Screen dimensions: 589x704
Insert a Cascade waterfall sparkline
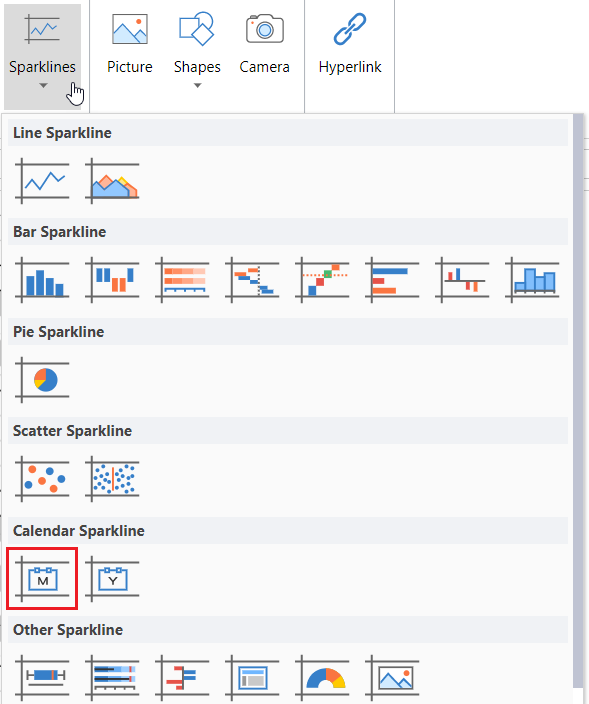252,280
